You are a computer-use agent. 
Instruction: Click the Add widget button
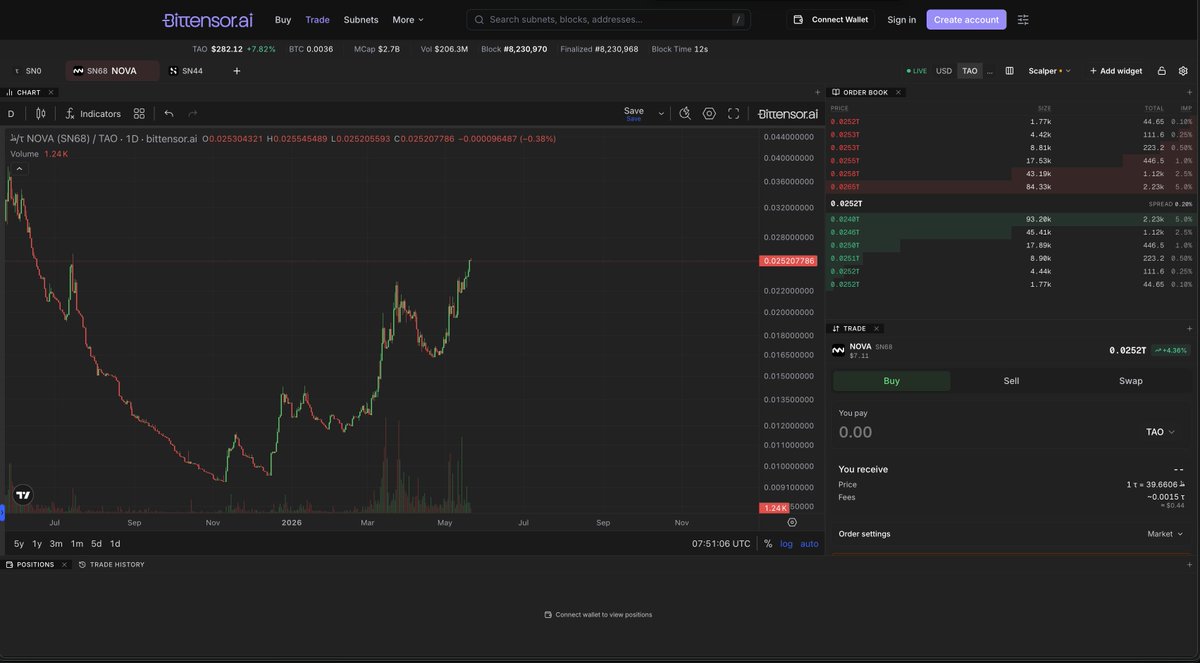(1115, 71)
